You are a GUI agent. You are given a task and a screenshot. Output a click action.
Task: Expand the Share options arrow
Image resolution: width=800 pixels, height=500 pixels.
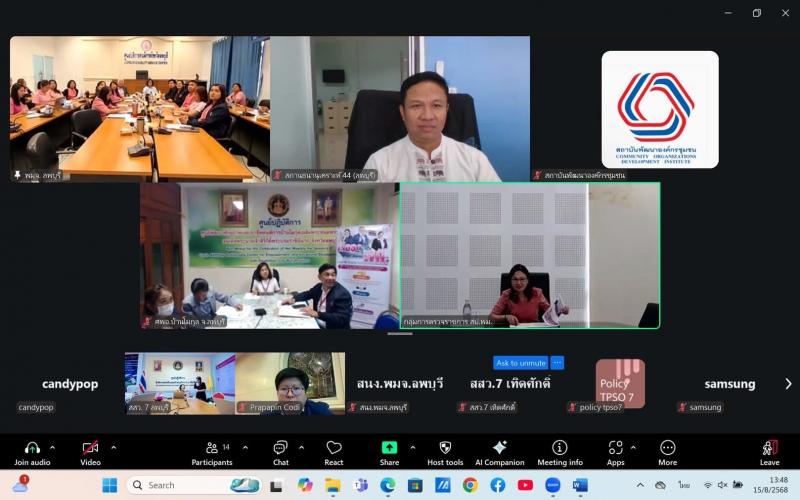pyautogui.click(x=413, y=447)
